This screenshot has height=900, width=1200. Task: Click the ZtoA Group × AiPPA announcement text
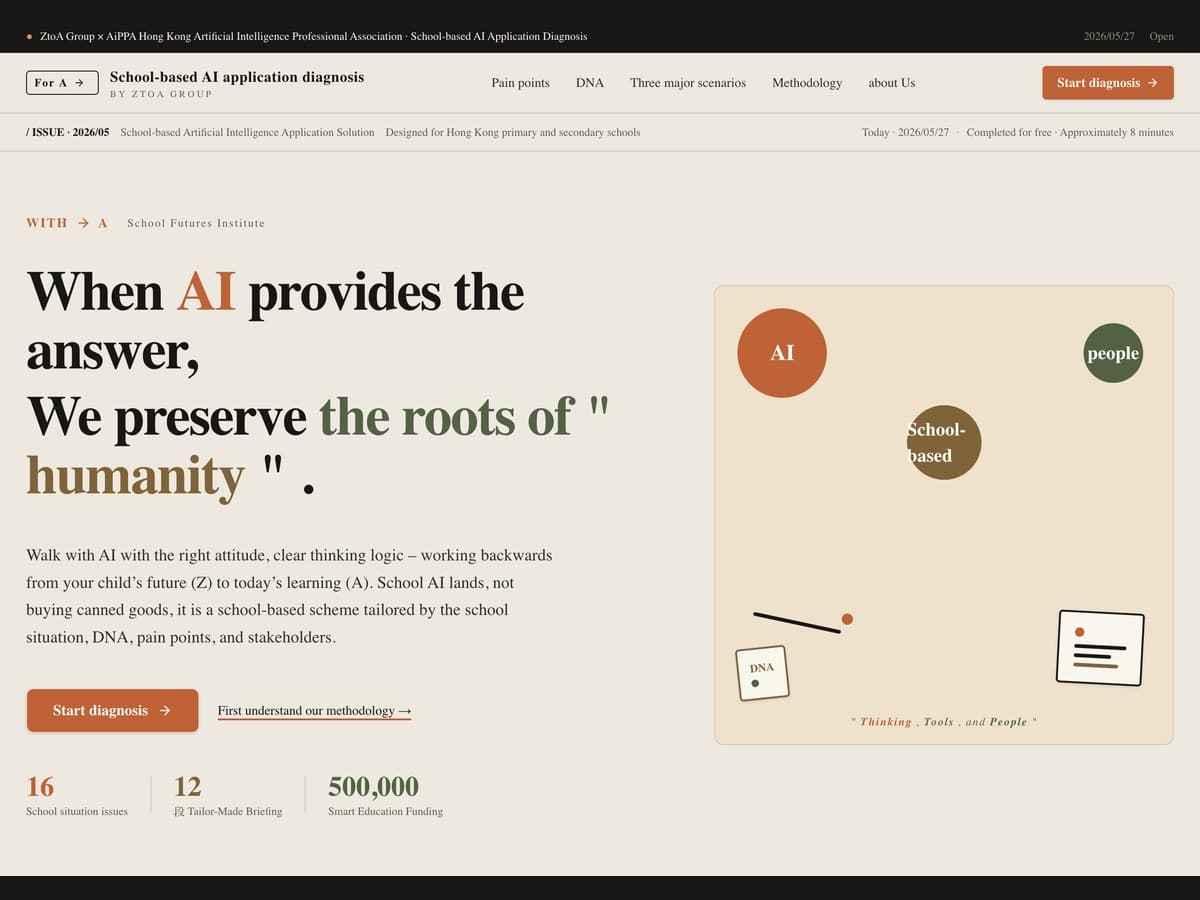pyautogui.click(x=313, y=36)
